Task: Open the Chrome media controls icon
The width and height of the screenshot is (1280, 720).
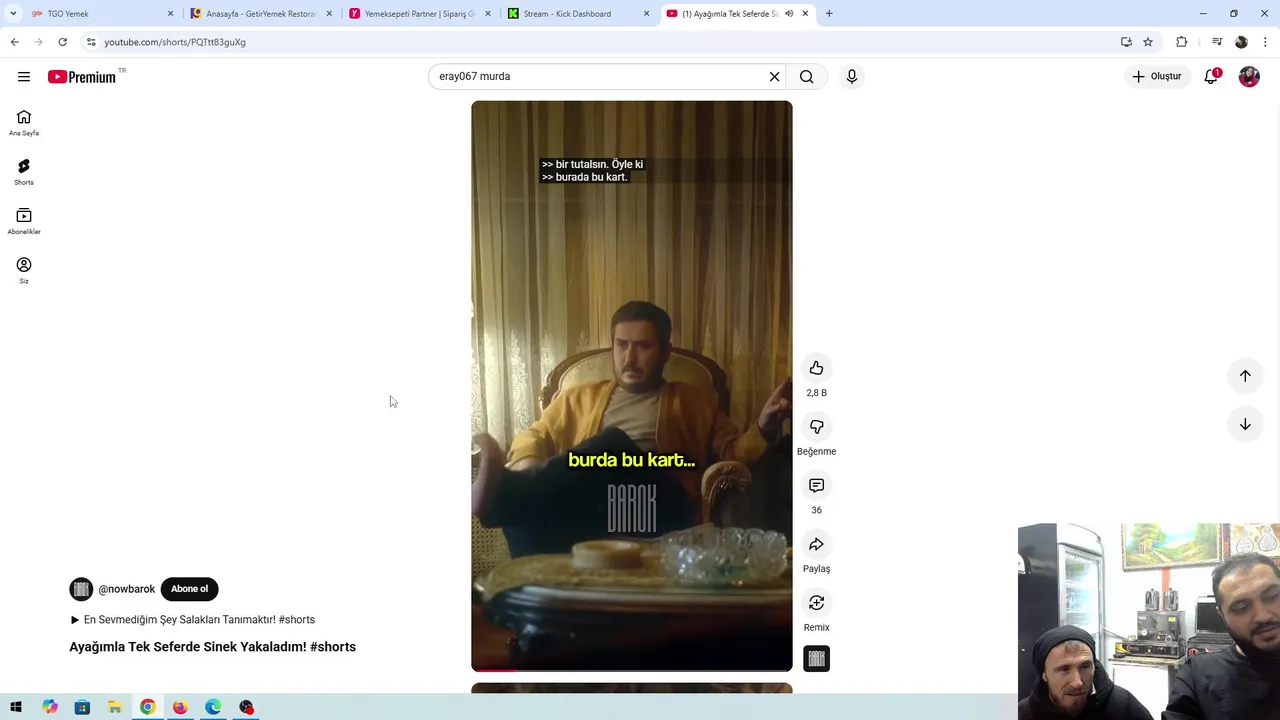Action: 1217,42
